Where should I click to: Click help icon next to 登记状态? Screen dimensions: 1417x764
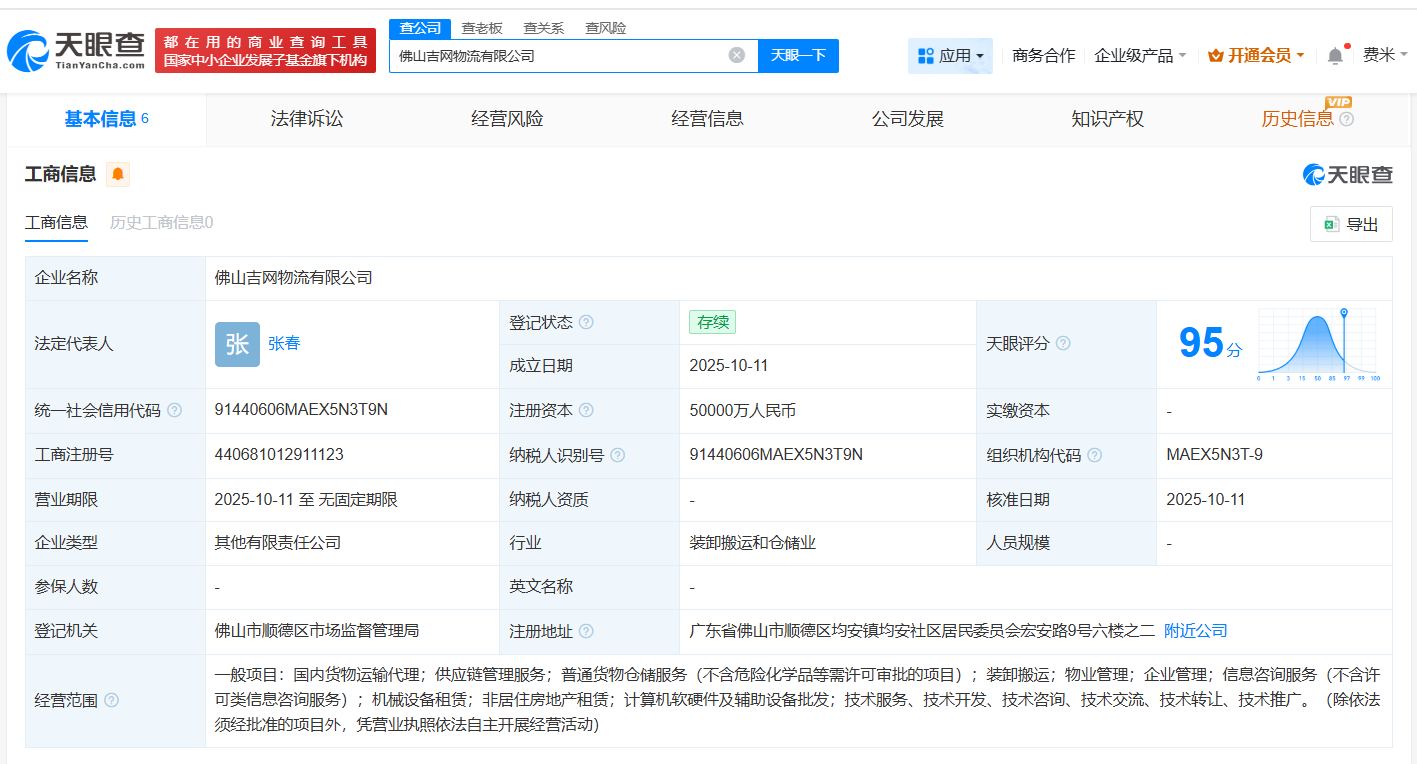586,323
